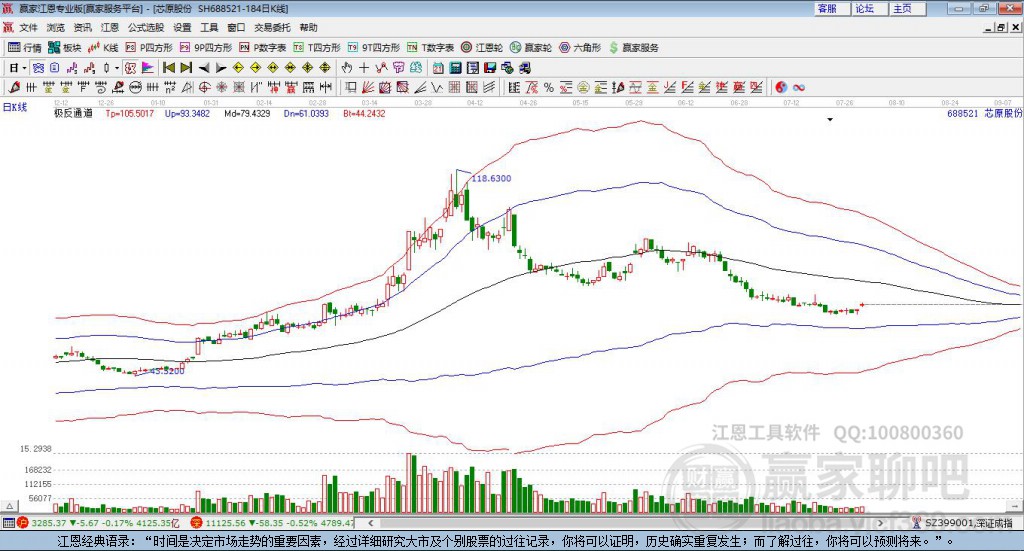This screenshot has height=551, width=1024.
Task: Click the colorful flag chart icon
Action: coord(148,68)
